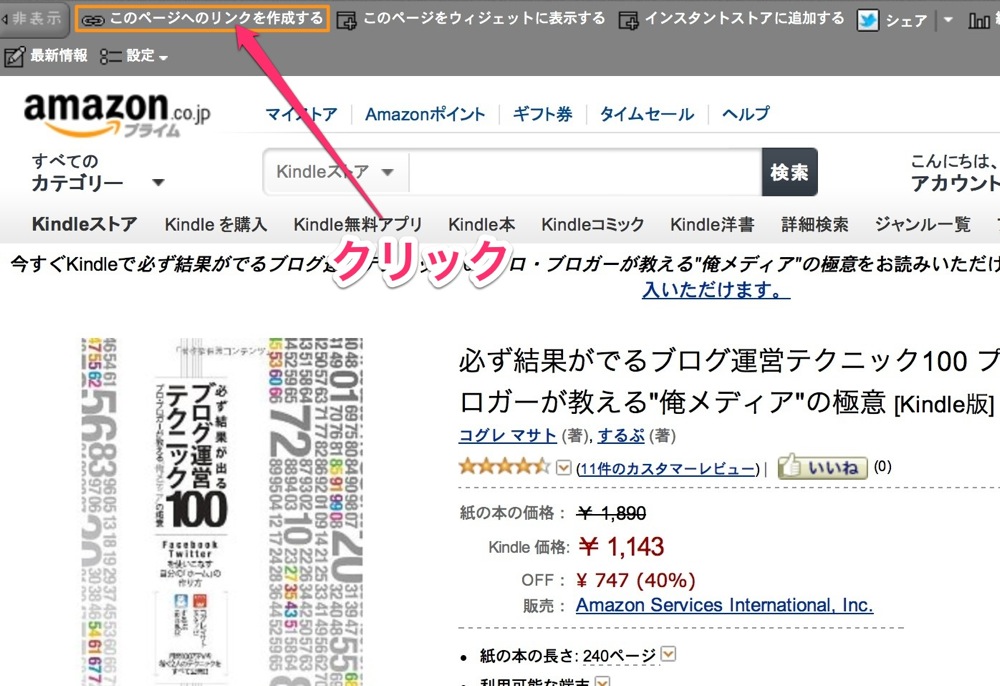
Task: Select ジャンル一覧 menu item
Action: pyautogui.click(x=922, y=224)
